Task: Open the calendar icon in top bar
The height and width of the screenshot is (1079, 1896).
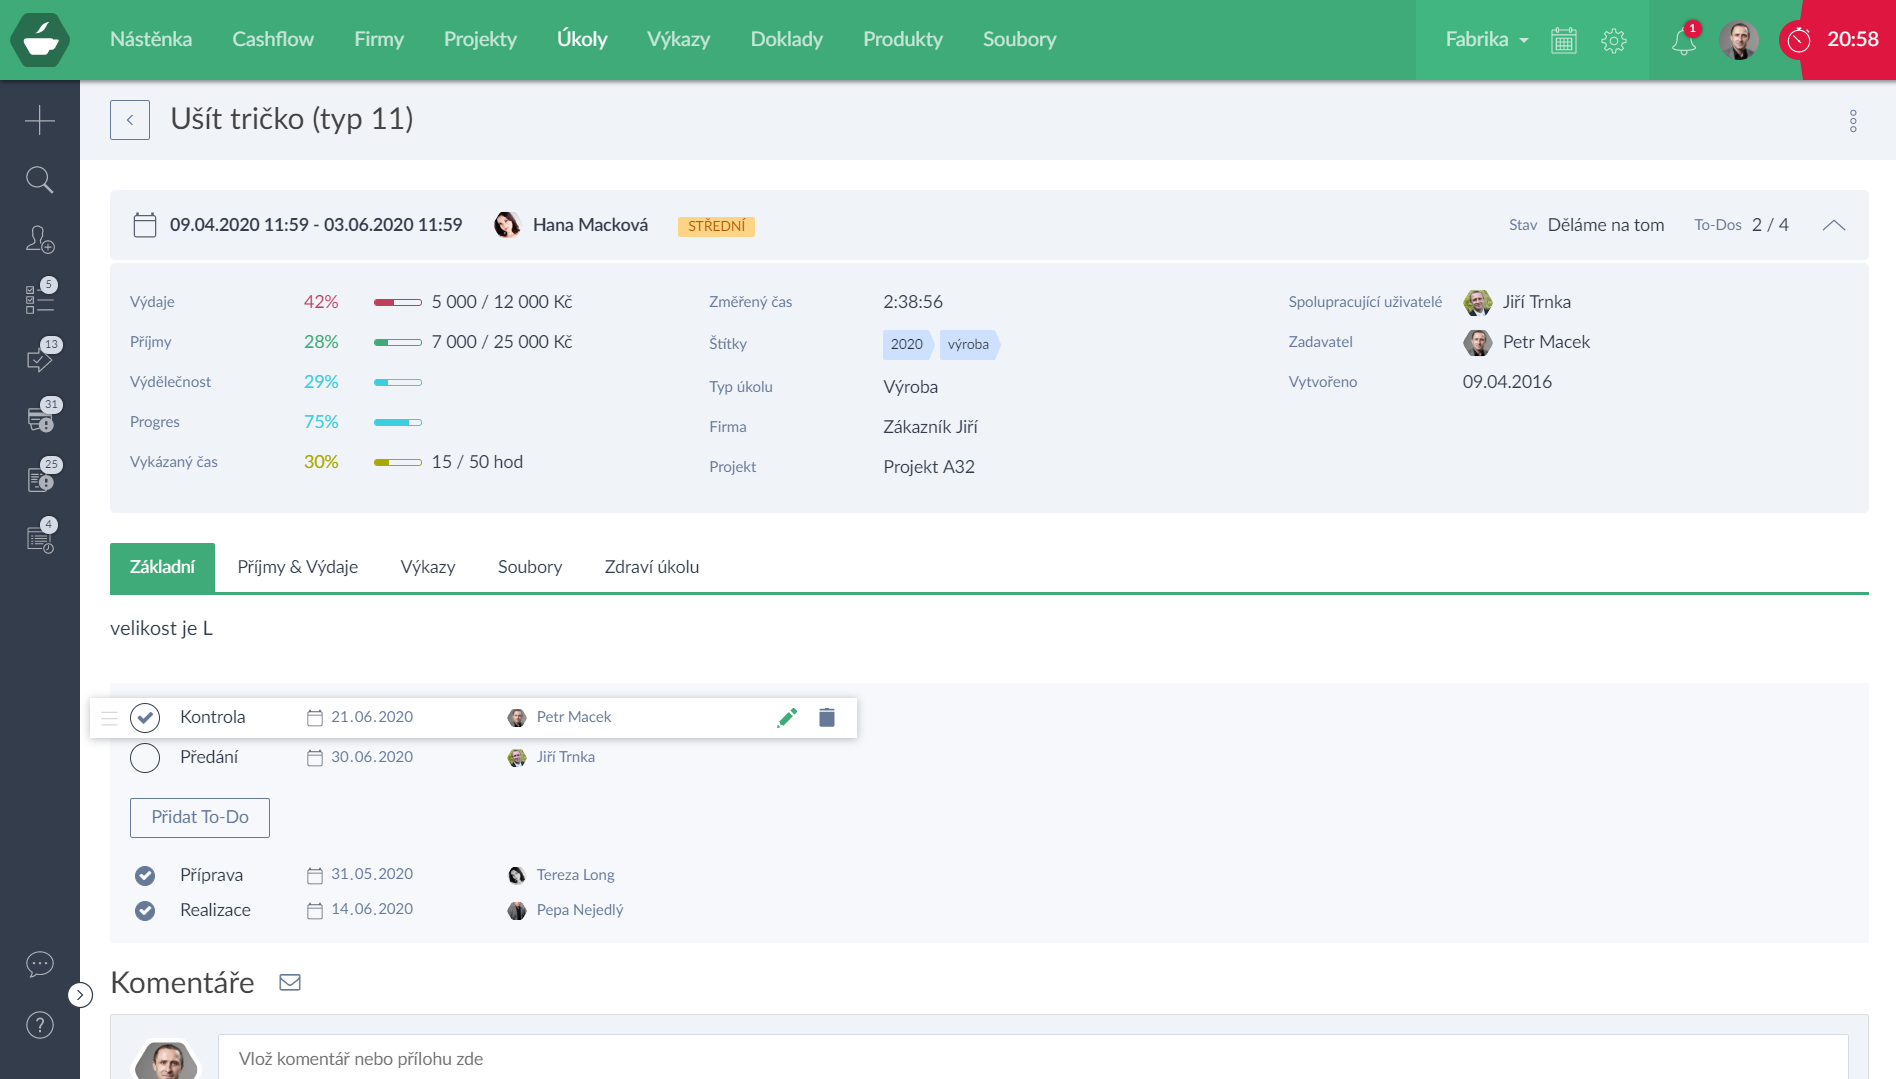Action: pyautogui.click(x=1564, y=41)
